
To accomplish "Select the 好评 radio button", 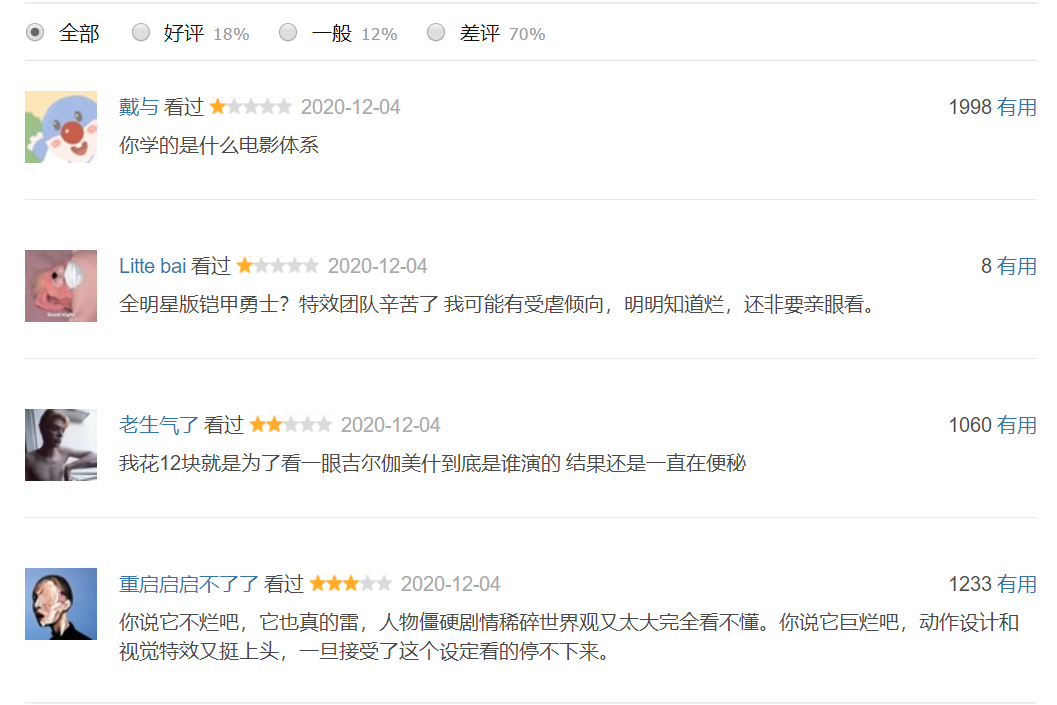I will point(141,32).
